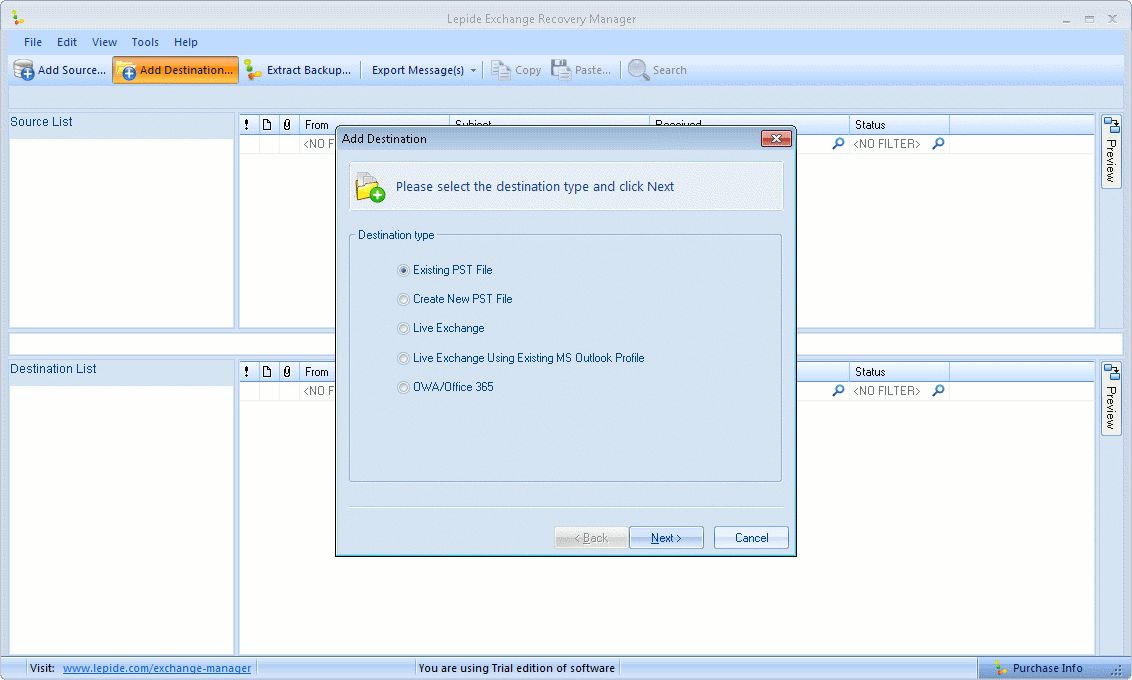The width and height of the screenshot is (1132, 680).
Task: Click the Cancel button in dialog
Action: 752,538
